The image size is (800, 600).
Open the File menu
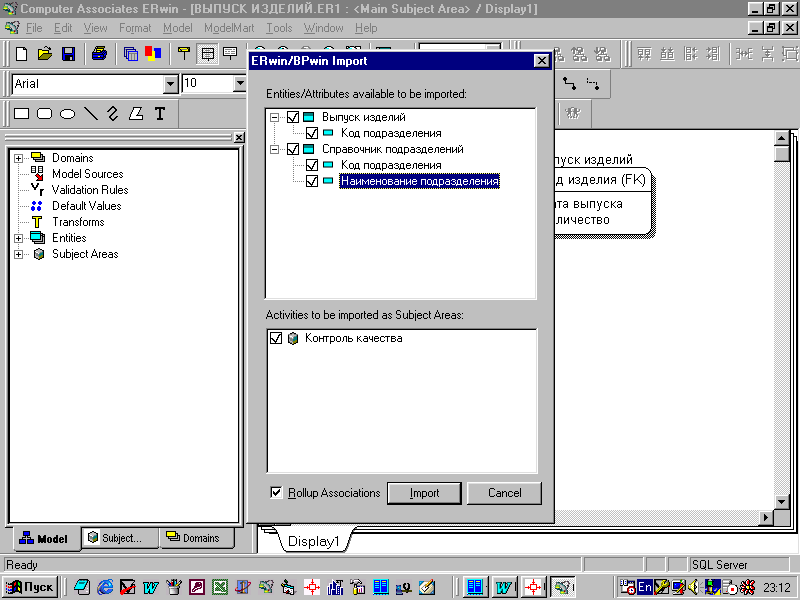(34, 28)
